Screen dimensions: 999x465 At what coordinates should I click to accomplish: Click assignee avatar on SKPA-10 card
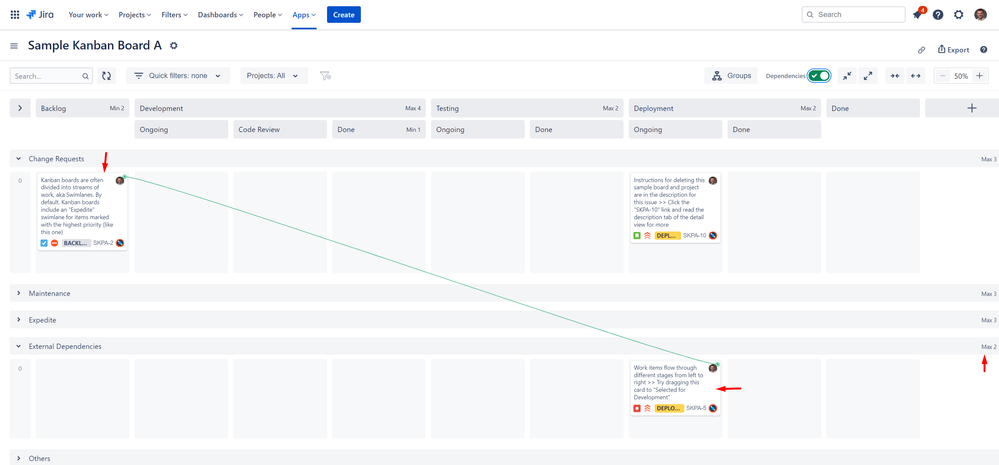(713, 181)
